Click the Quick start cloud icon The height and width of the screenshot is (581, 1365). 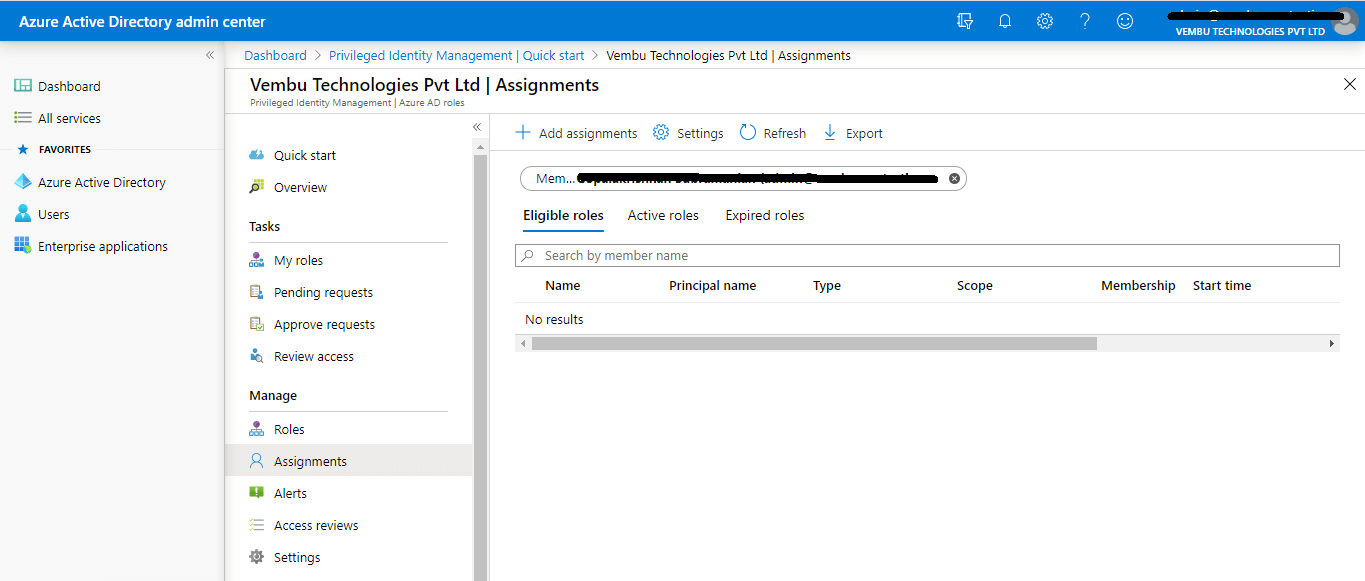click(257, 155)
